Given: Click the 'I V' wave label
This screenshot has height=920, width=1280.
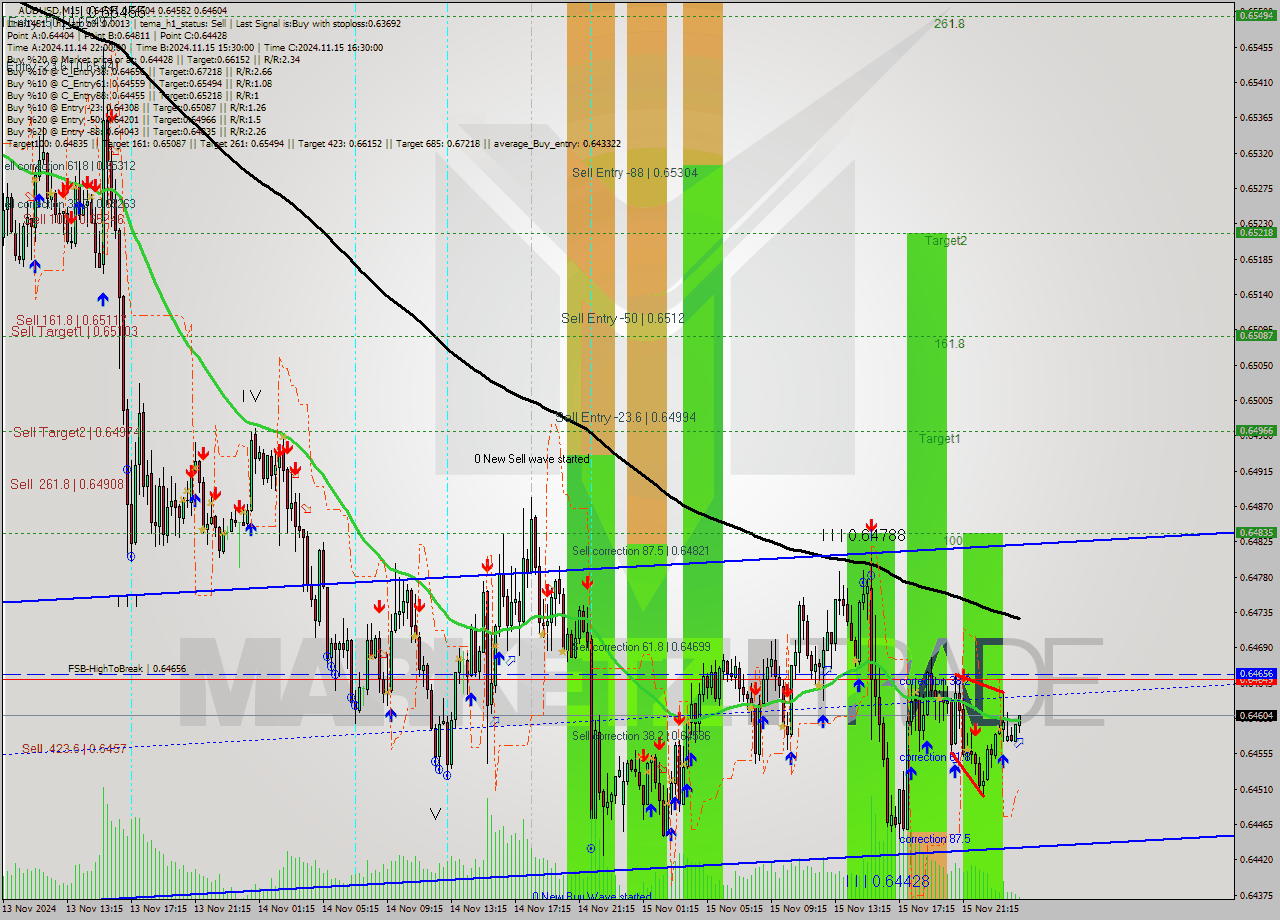Looking at the screenshot, I should [x=251, y=396].
